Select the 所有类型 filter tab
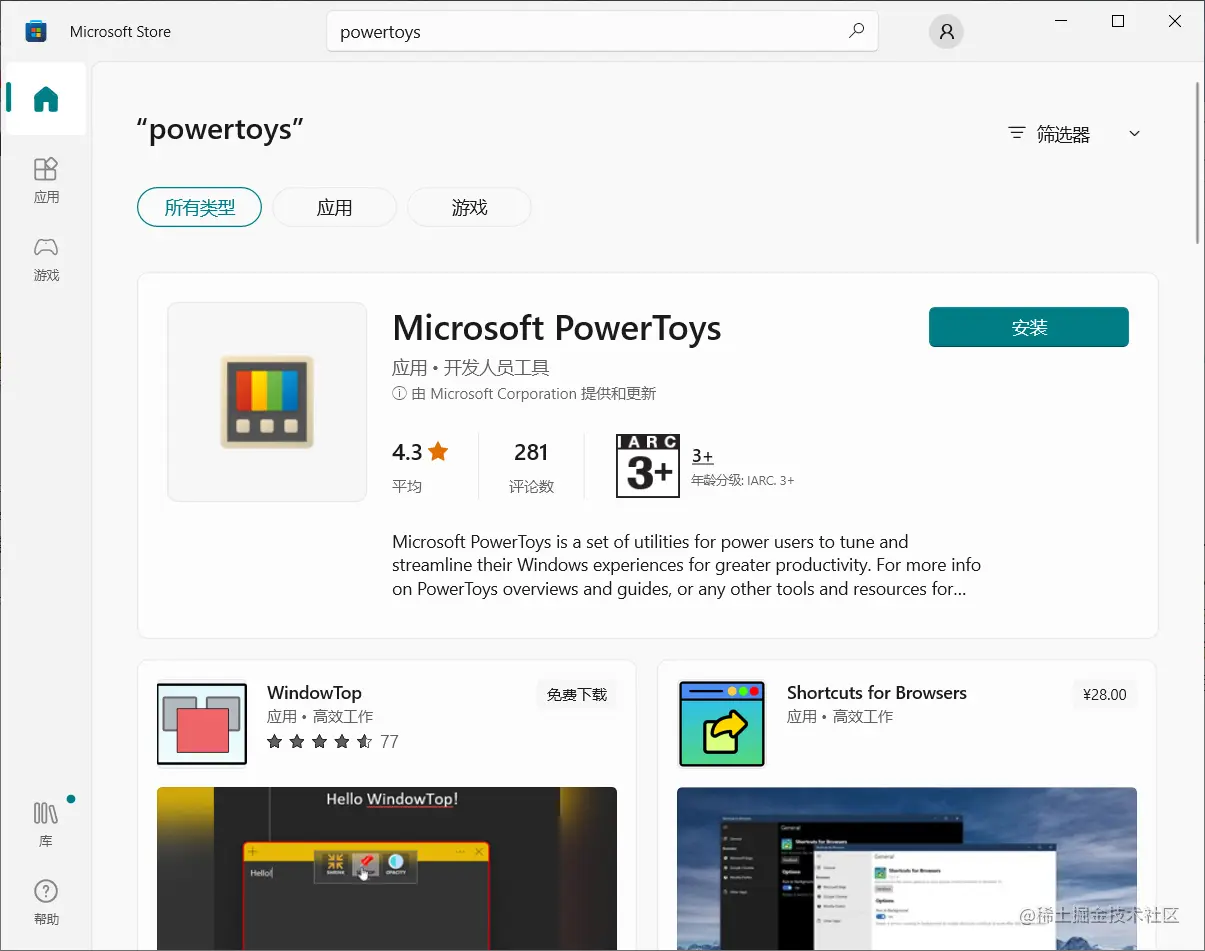 (x=199, y=208)
